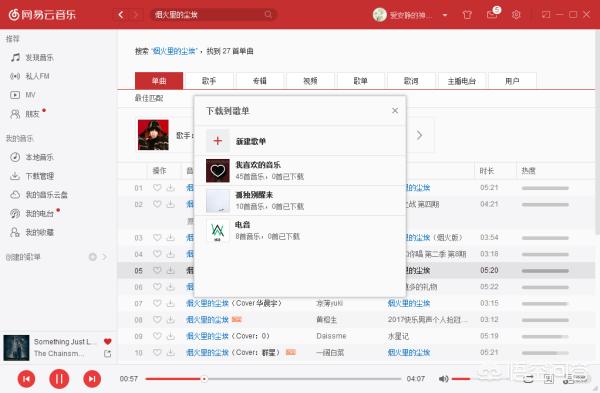Open artist Daissme in row 09
600x393 pixels.
[331, 336]
